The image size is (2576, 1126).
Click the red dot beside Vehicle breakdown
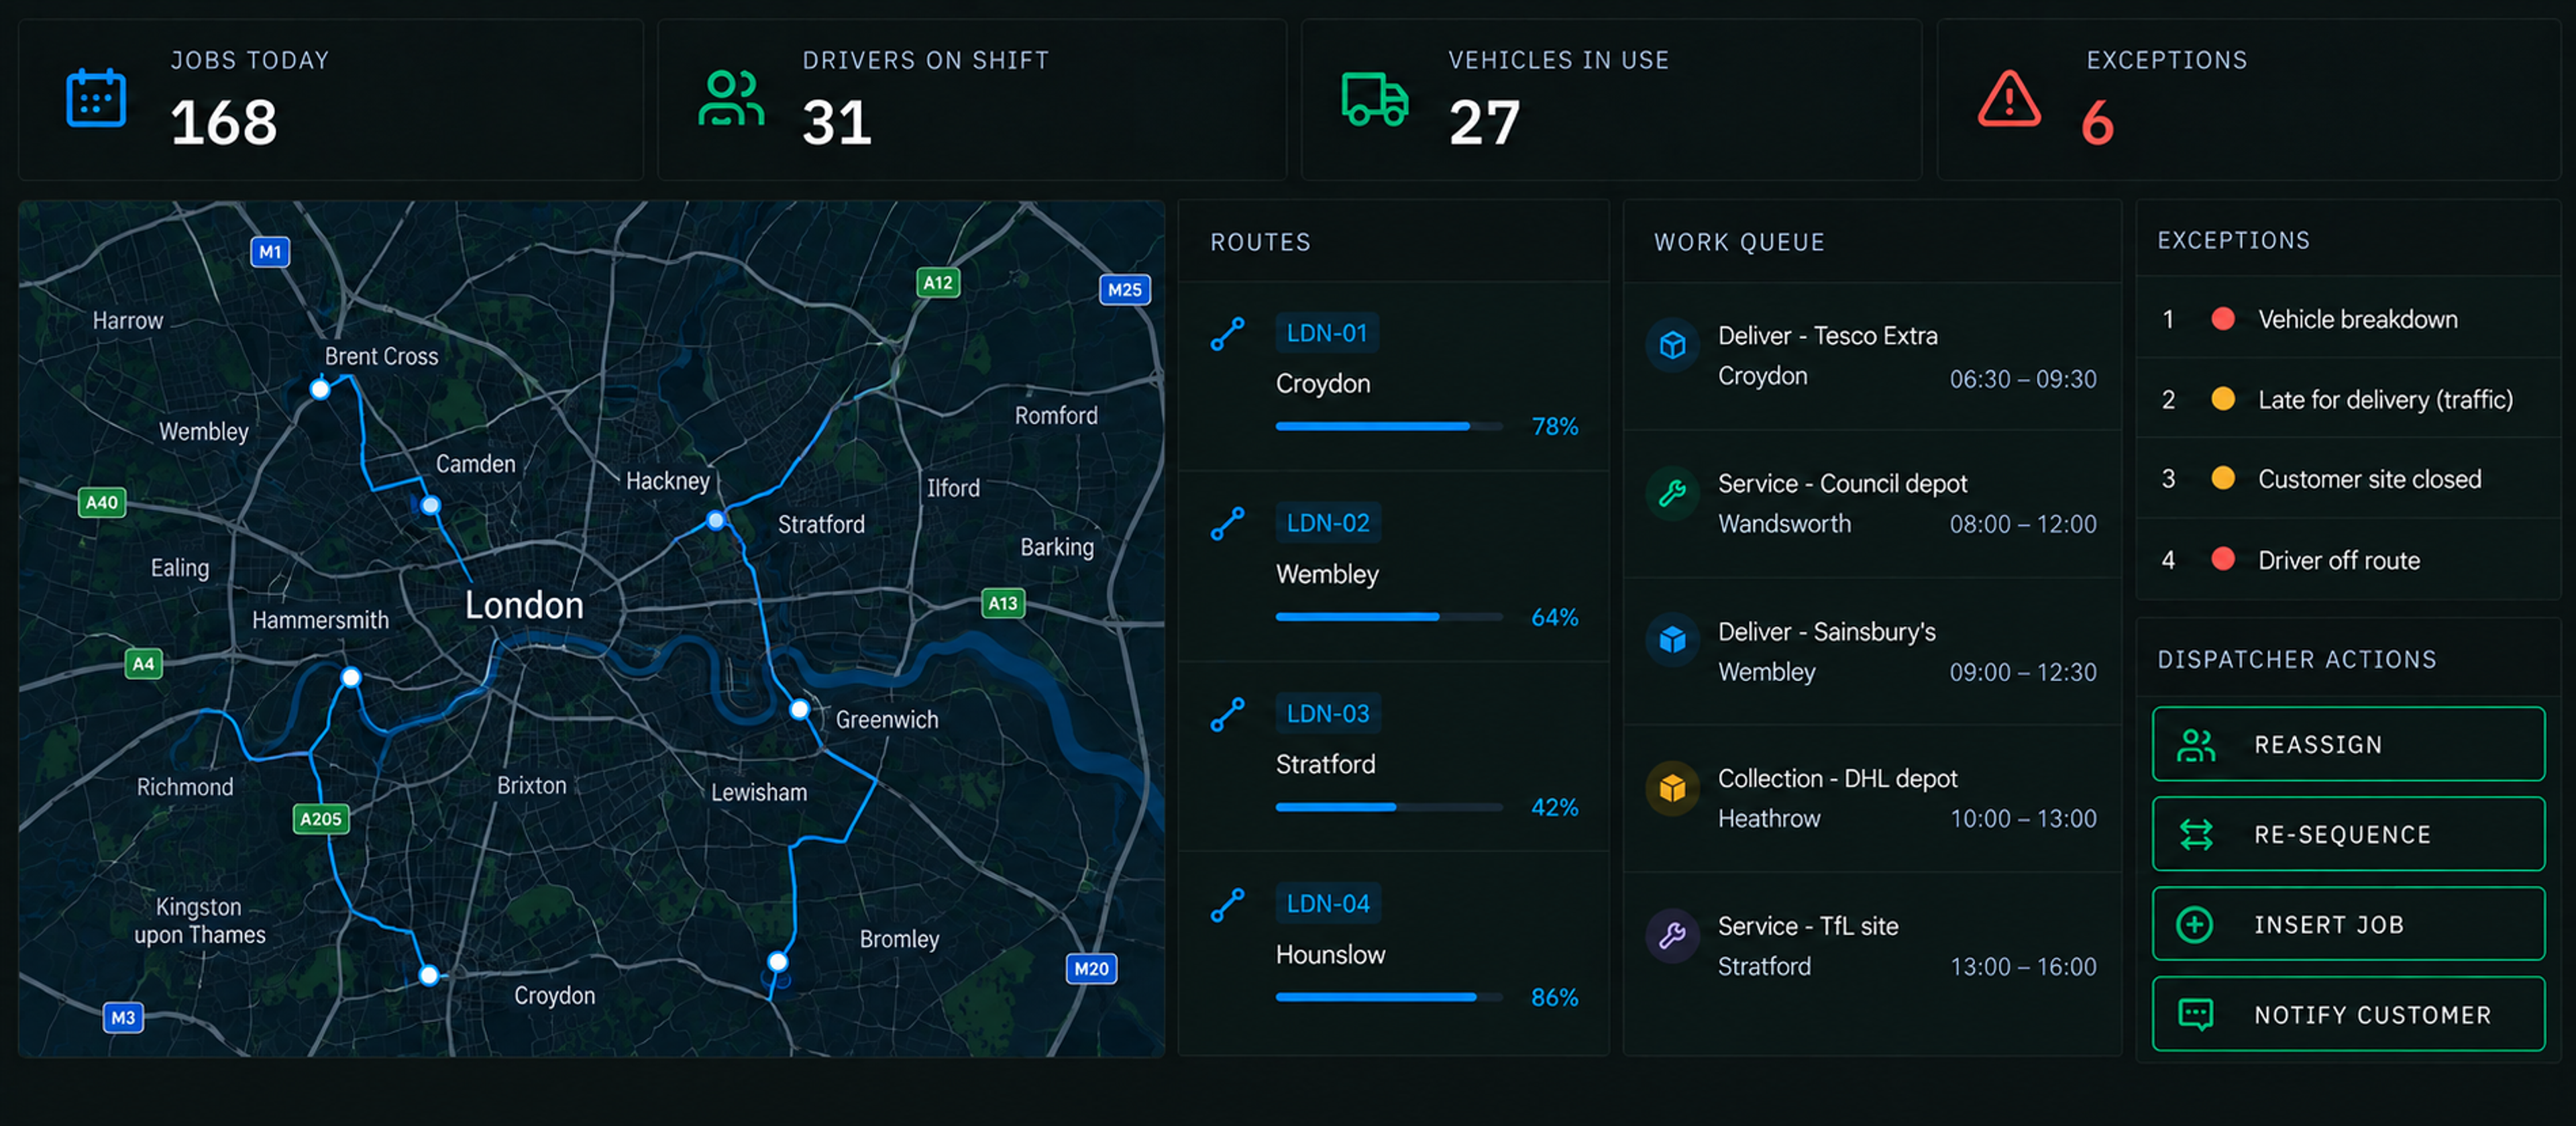click(2223, 319)
